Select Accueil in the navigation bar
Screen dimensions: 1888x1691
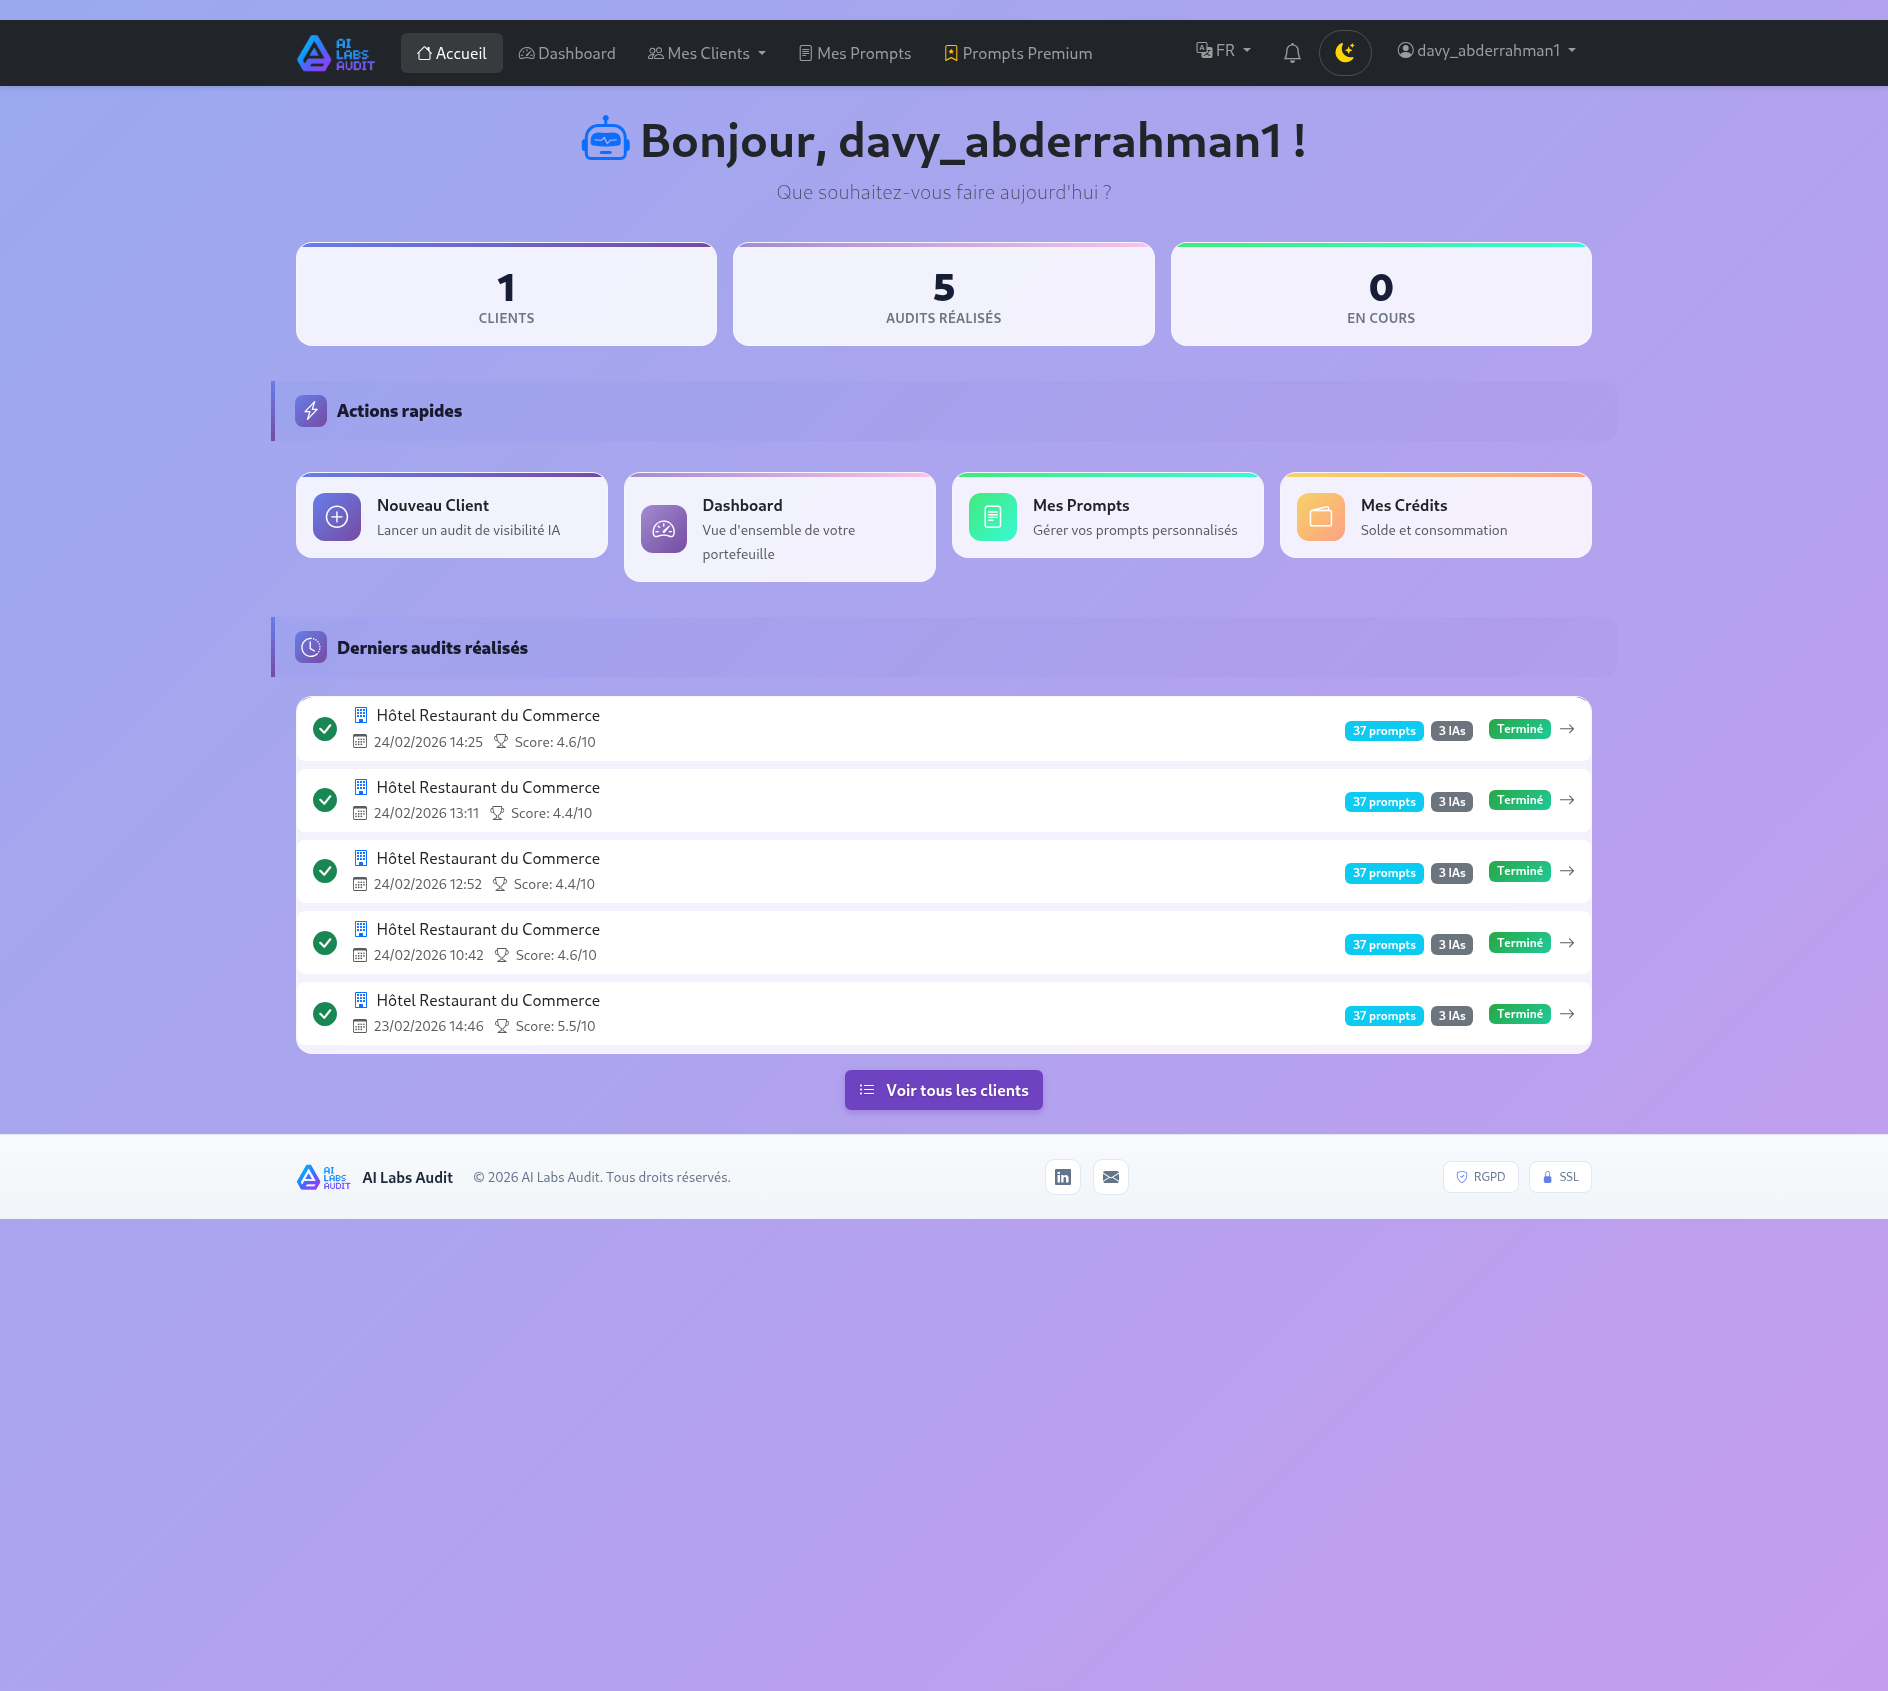[x=451, y=53]
